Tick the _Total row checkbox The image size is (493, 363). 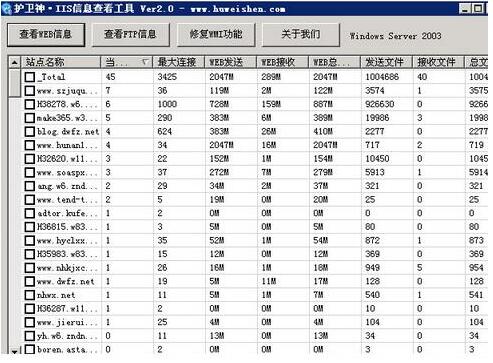click(30, 77)
